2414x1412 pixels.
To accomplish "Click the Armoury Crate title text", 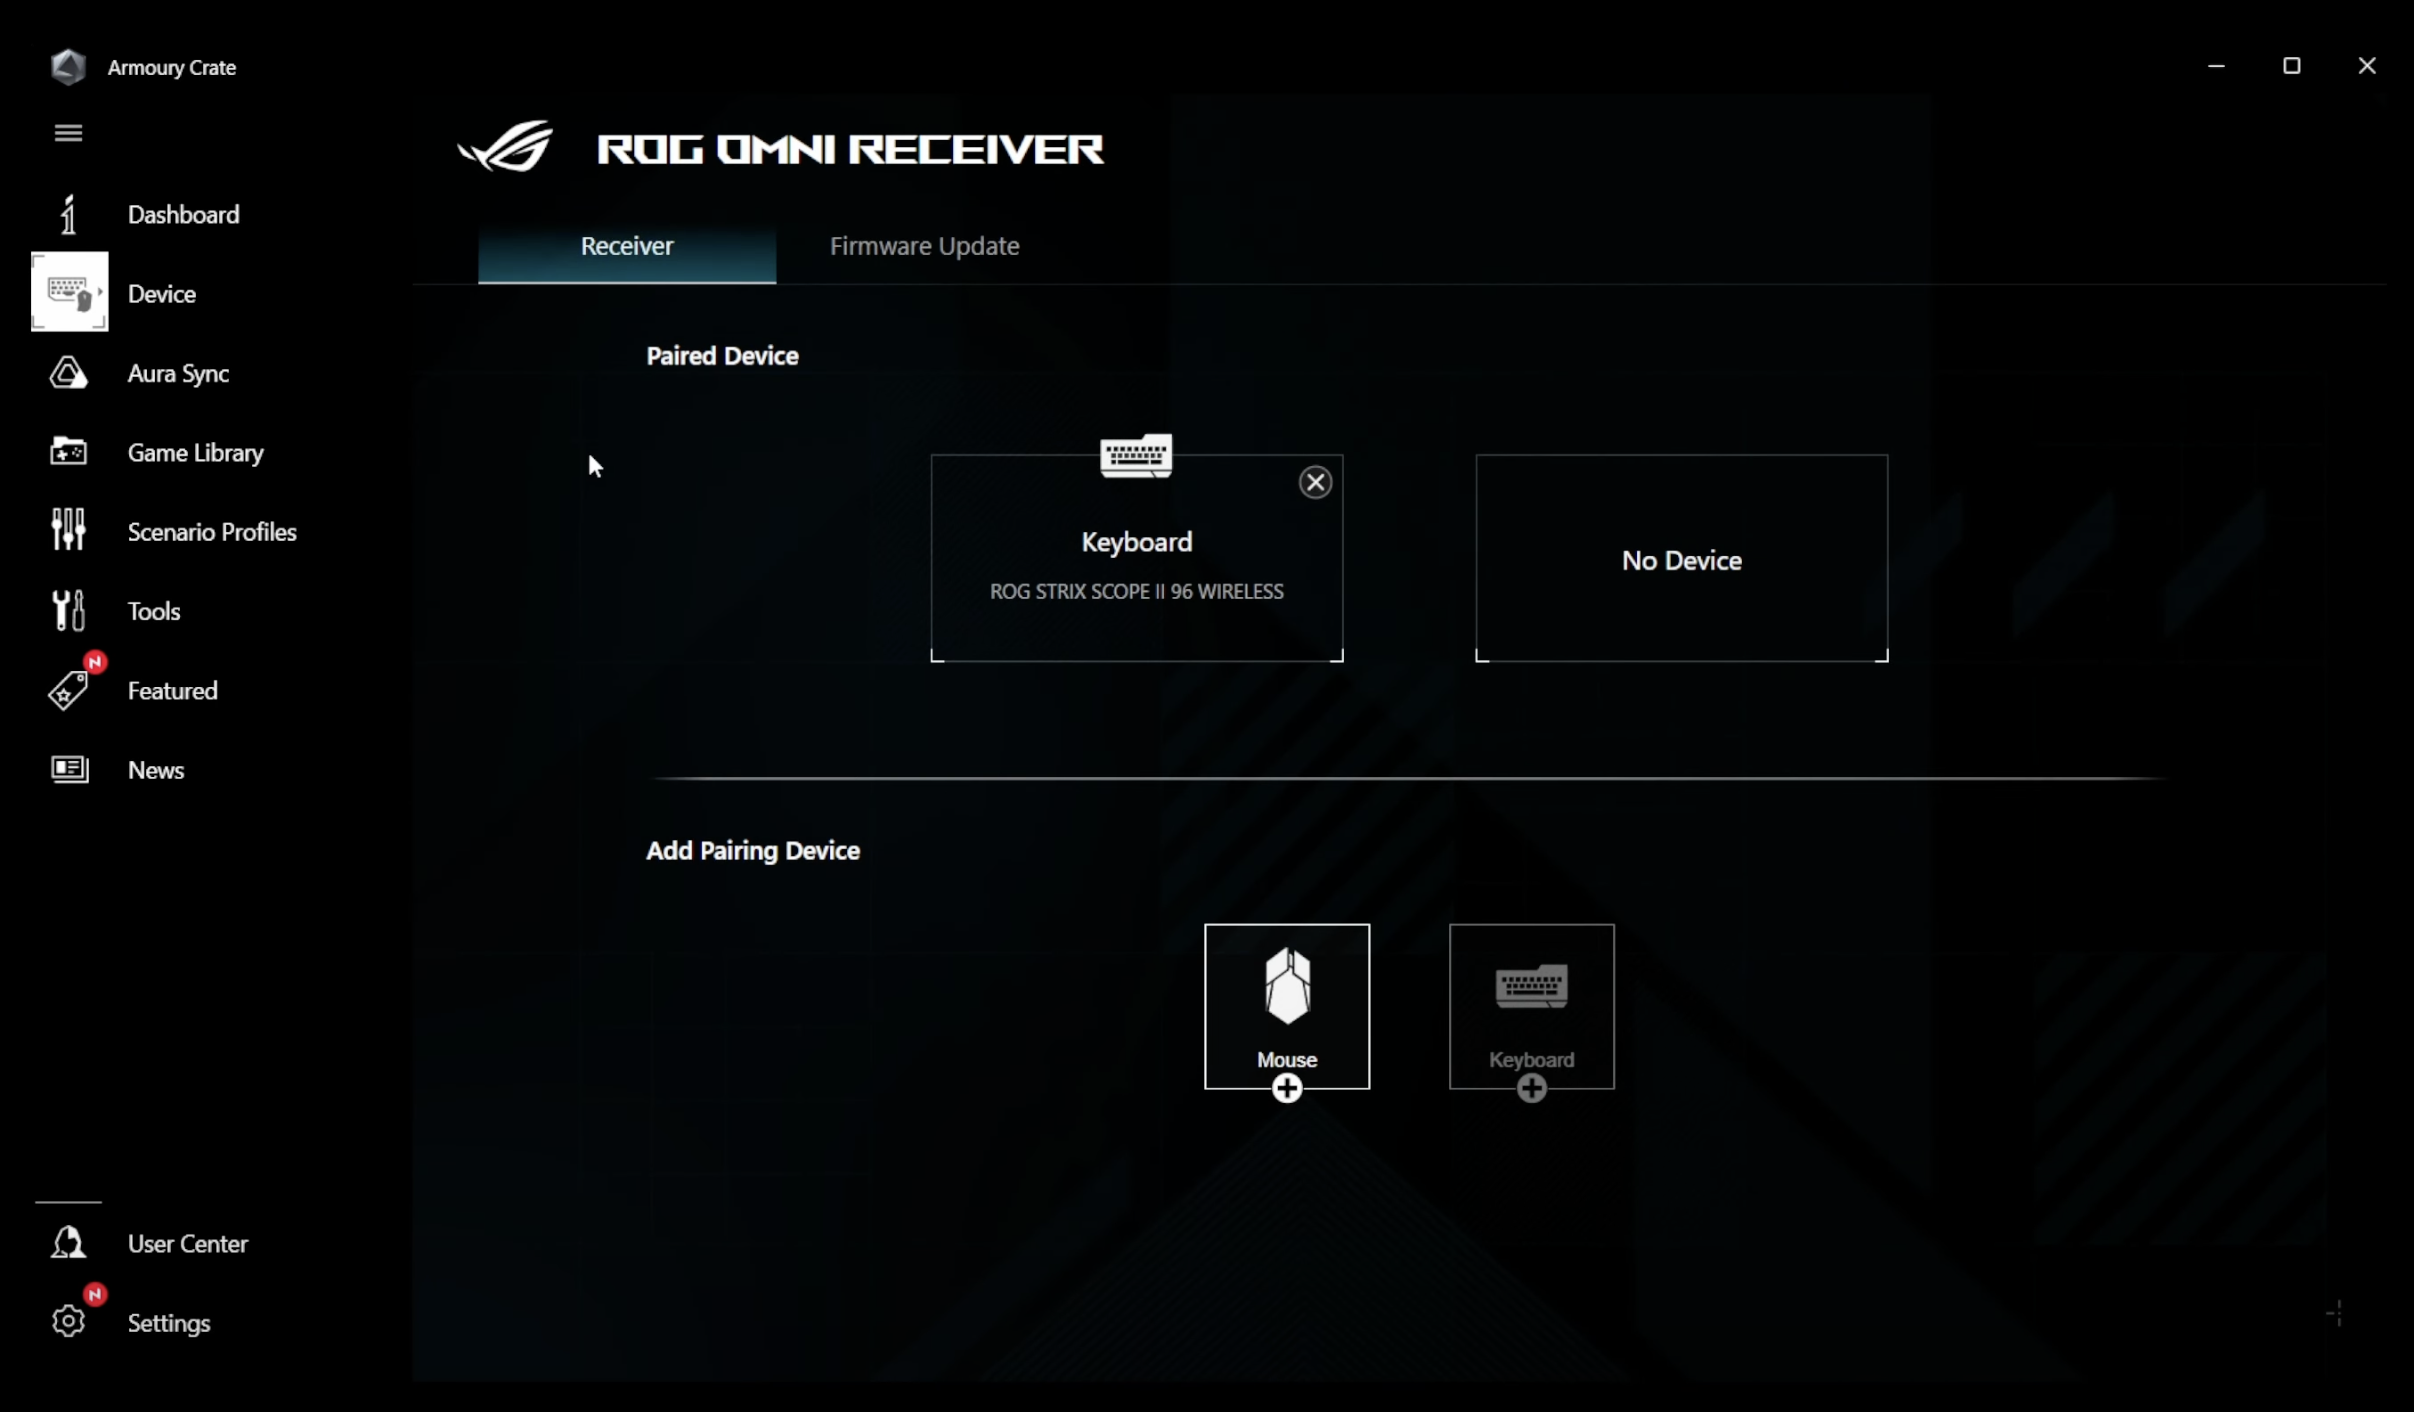I will pos(172,67).
